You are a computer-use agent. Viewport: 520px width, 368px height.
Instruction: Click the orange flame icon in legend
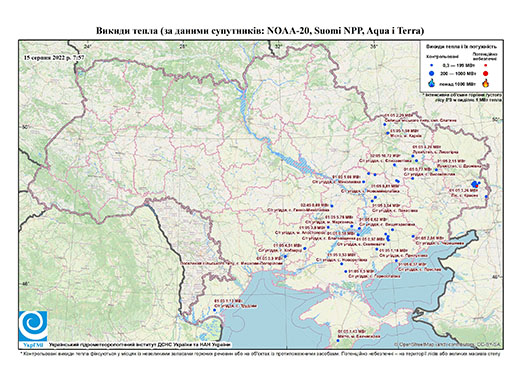pyautogui.click(x=486, y=83)
